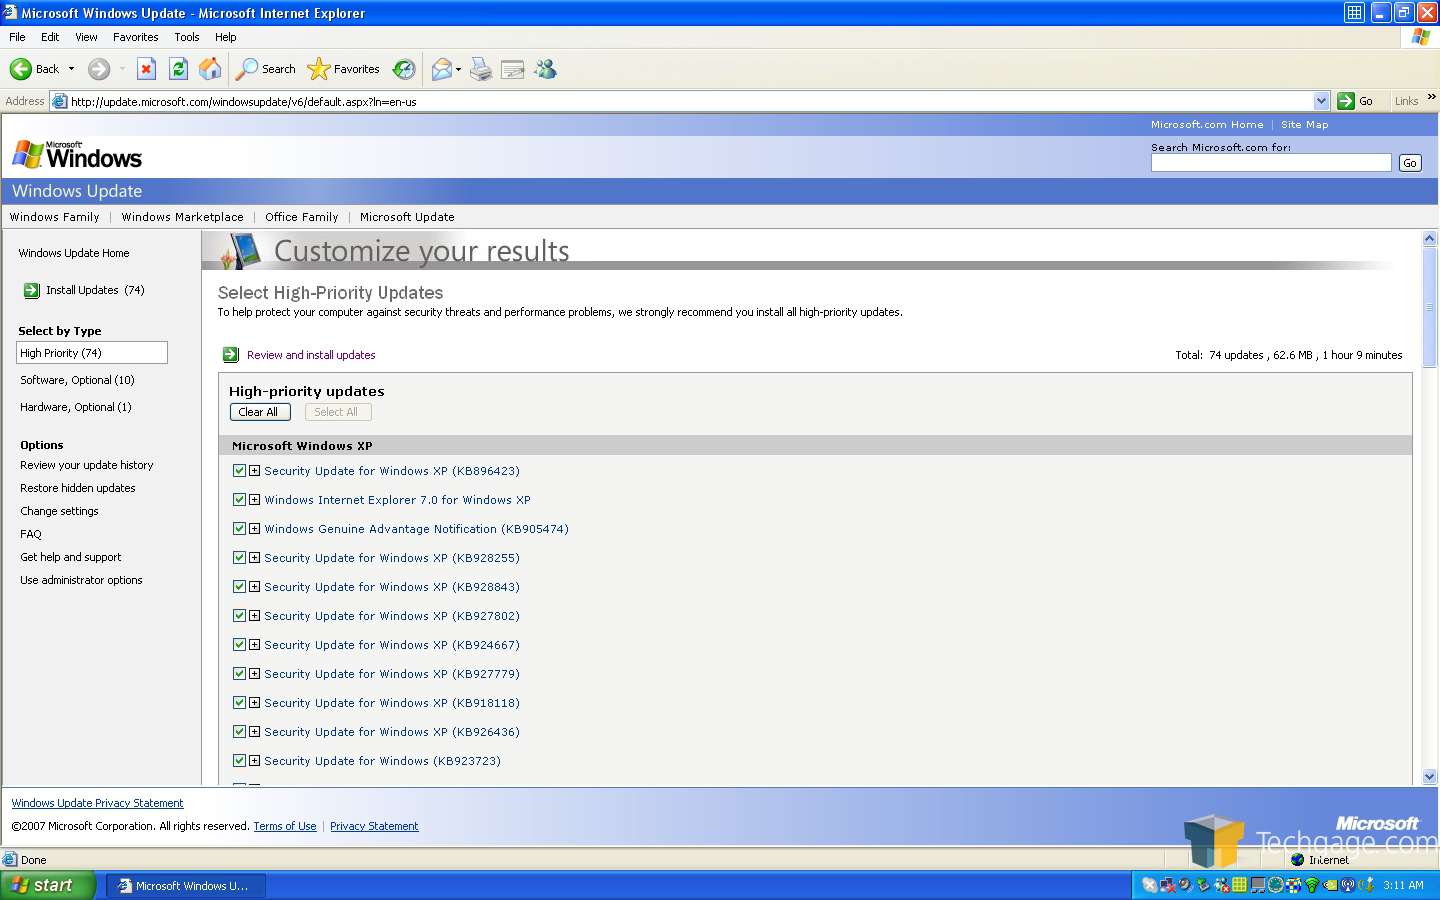1440x900 pixels.
Task: Open the Favorites menu in menu bar
Action: pos(135,37)
